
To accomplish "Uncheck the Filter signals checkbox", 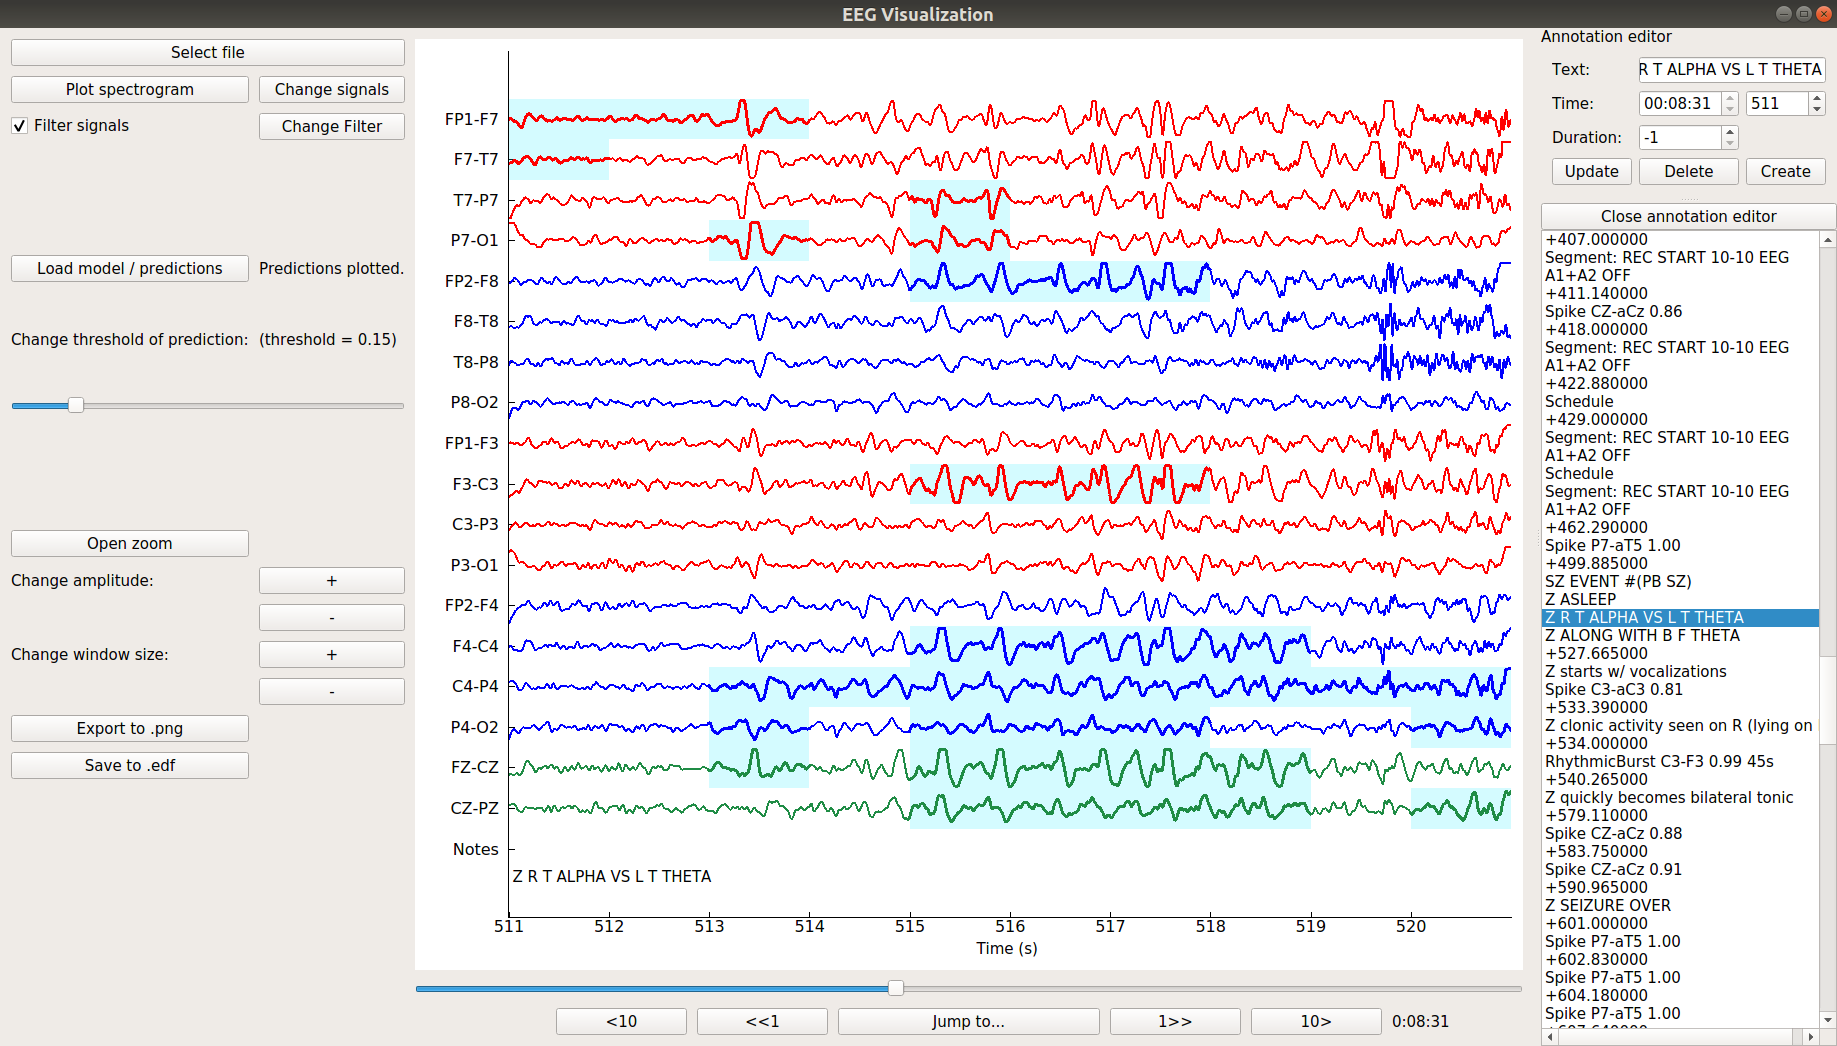I will (20, 126).
